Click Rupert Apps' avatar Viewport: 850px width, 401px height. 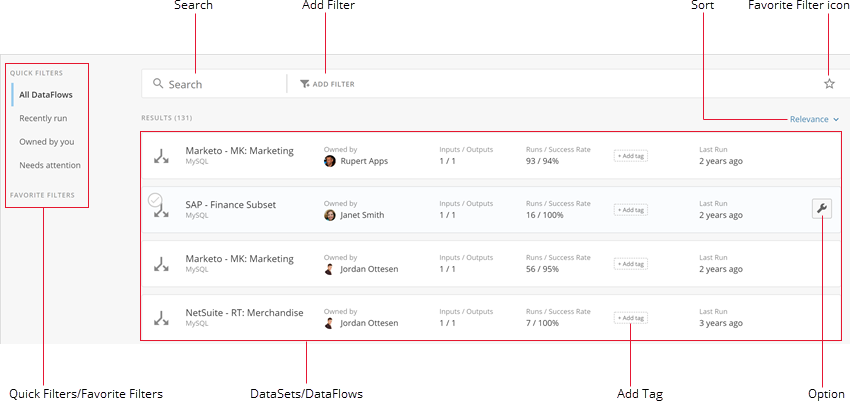tap(330, 161)
